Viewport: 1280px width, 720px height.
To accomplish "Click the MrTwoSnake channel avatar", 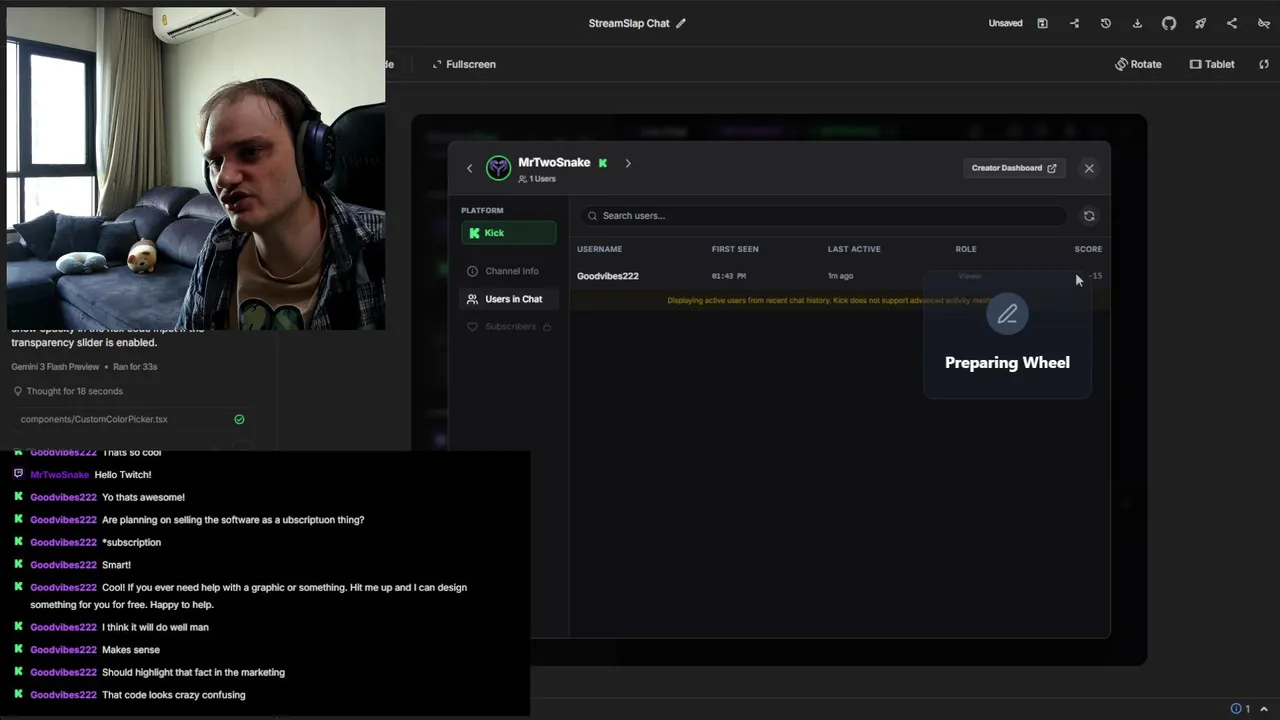I will [498, 168].
